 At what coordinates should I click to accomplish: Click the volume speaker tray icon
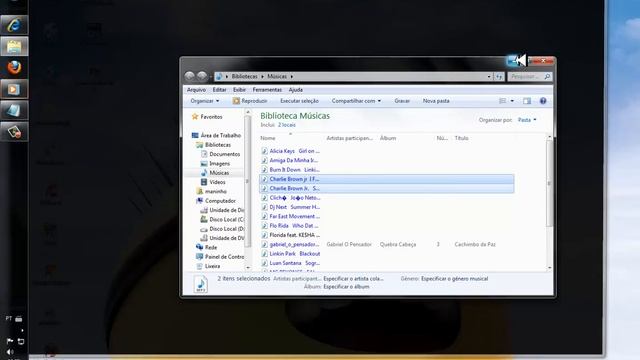click(x=10, y=352)
